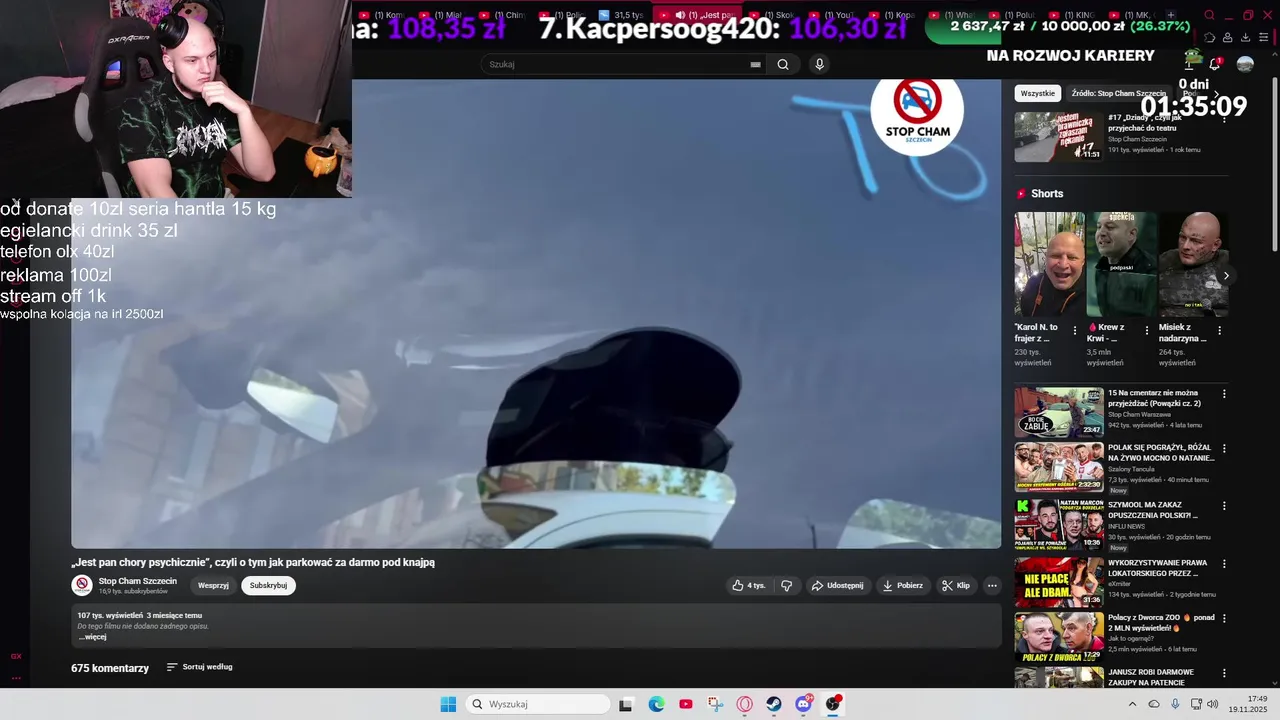Show hidden tray icons chevron
Screen dimensions: 1280x720
click(1132, 704)
